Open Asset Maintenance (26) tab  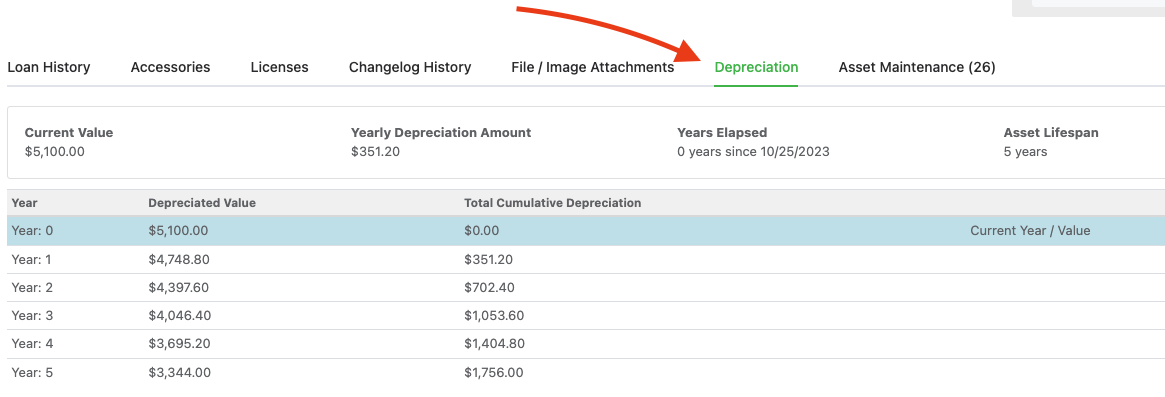coord(917,67)
